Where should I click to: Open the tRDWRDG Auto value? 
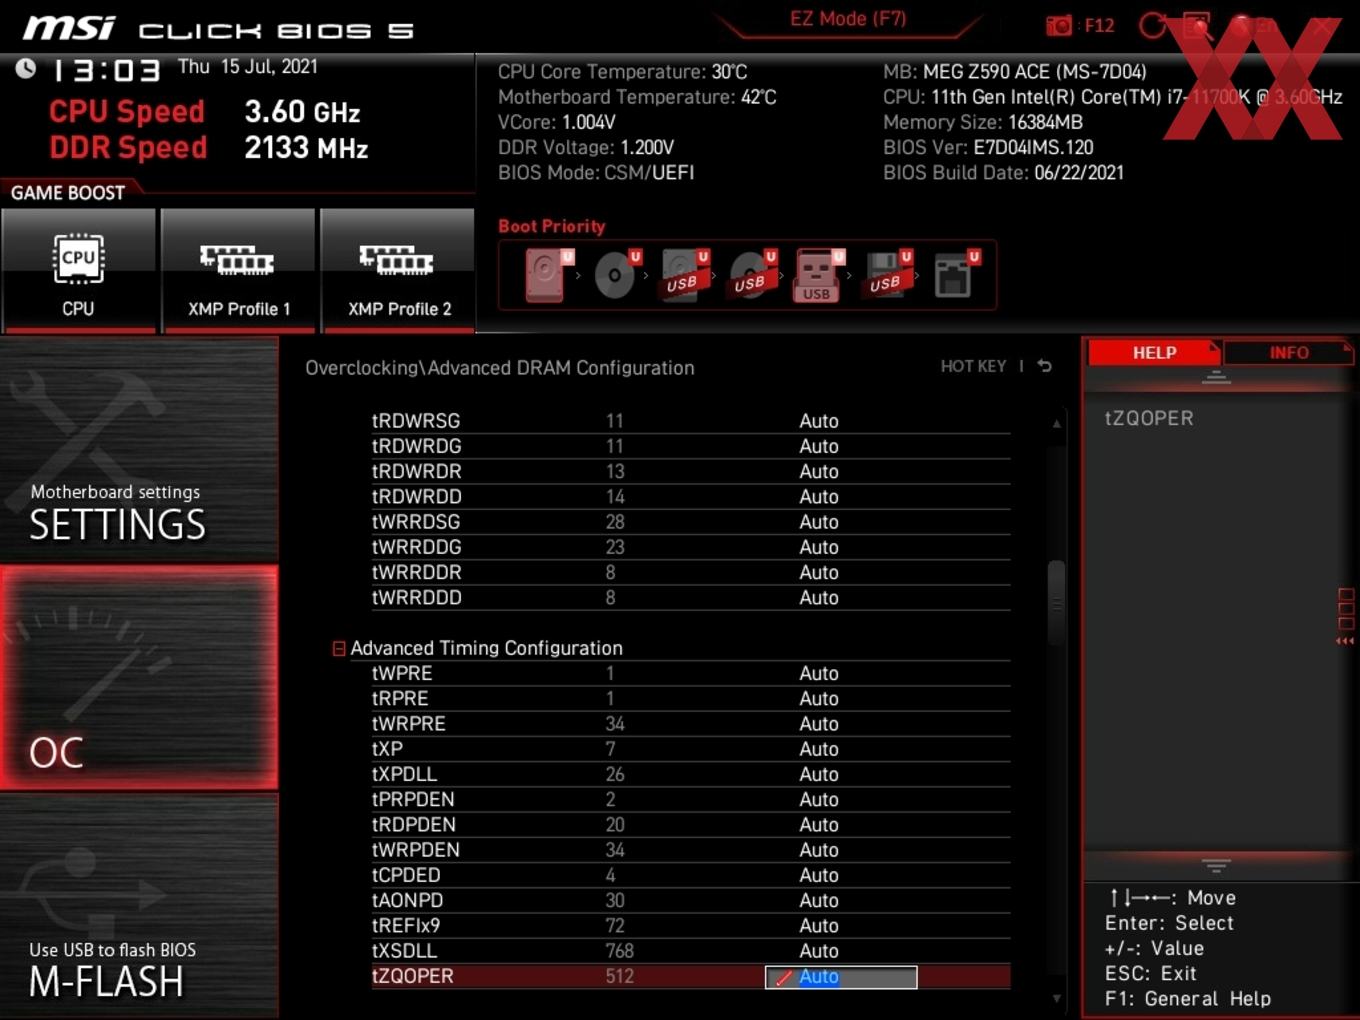818,446
